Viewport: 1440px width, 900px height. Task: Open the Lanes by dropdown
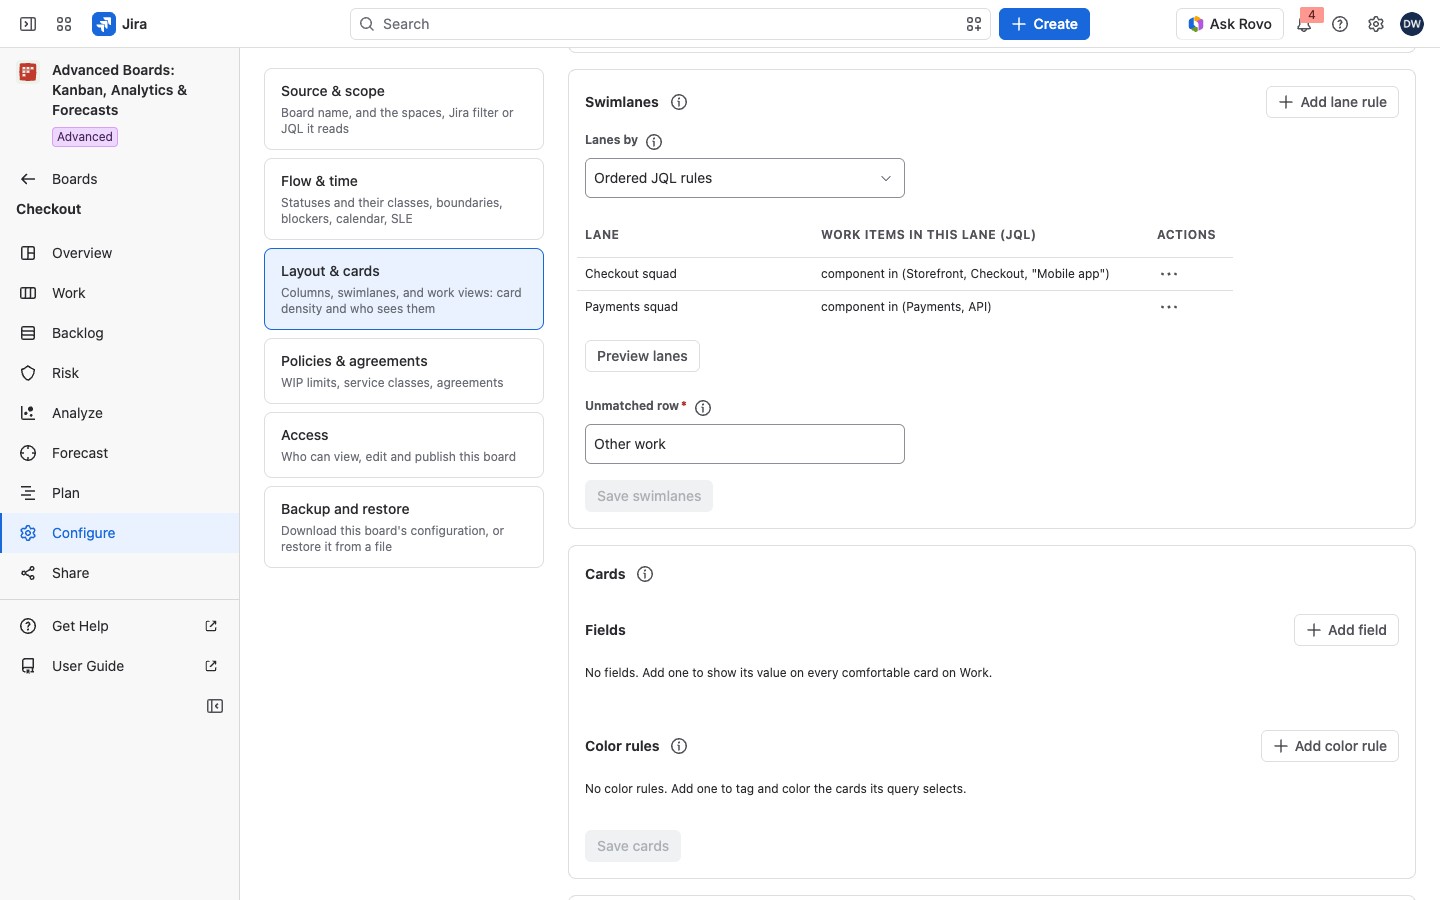pos(745,178)
